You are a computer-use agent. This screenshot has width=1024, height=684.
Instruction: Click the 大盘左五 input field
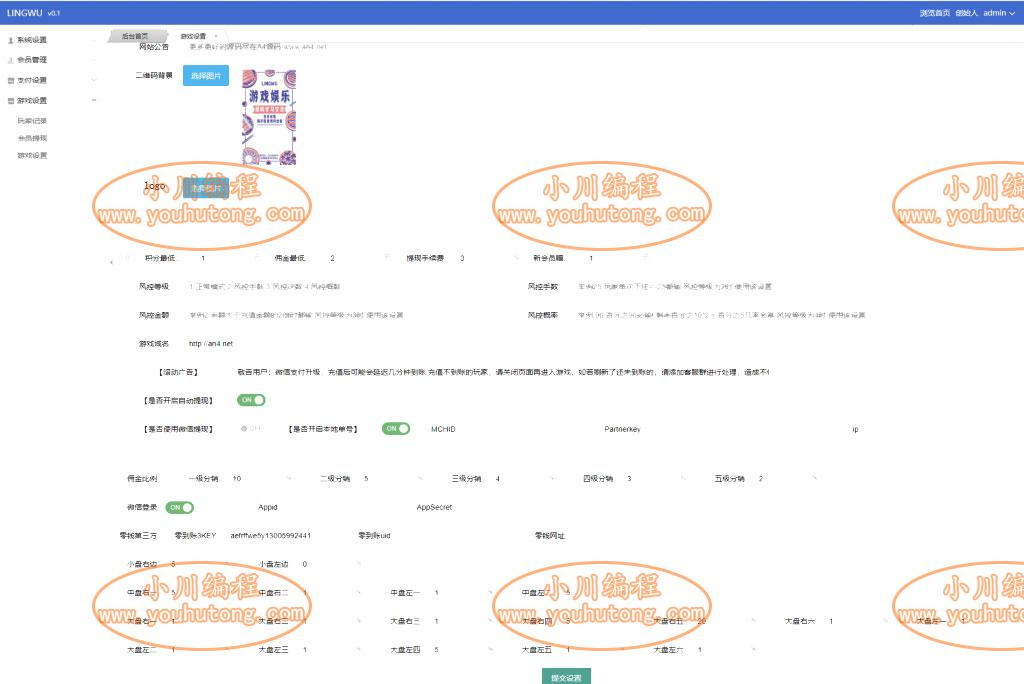[x=594, y=650]
